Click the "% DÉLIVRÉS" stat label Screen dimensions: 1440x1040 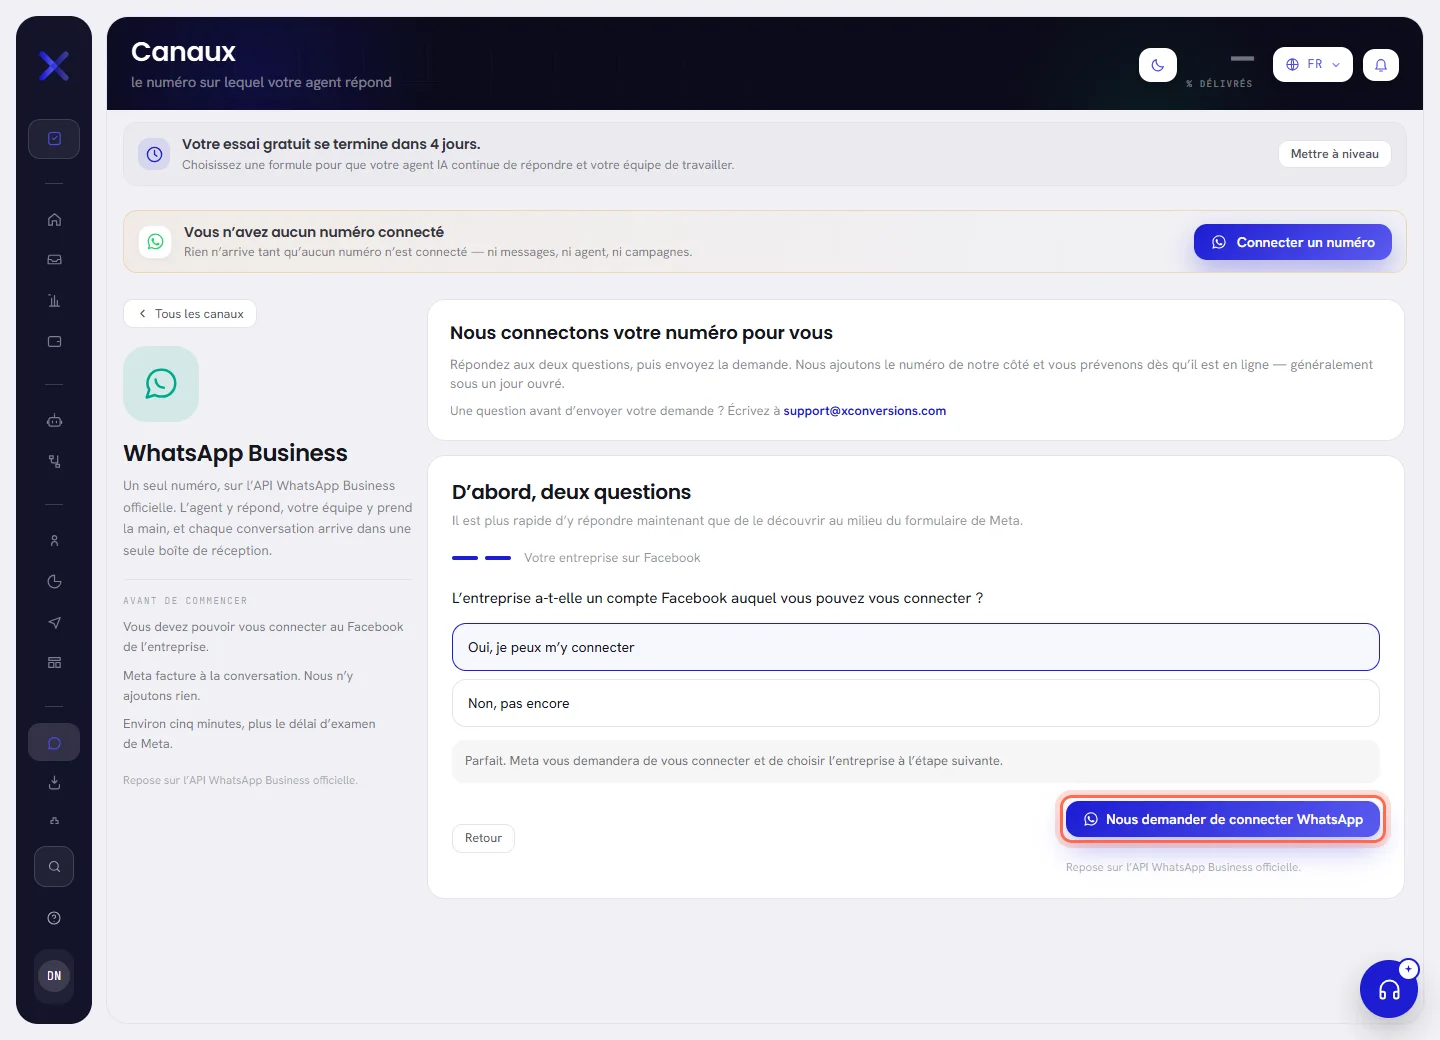click(1219, 84)
